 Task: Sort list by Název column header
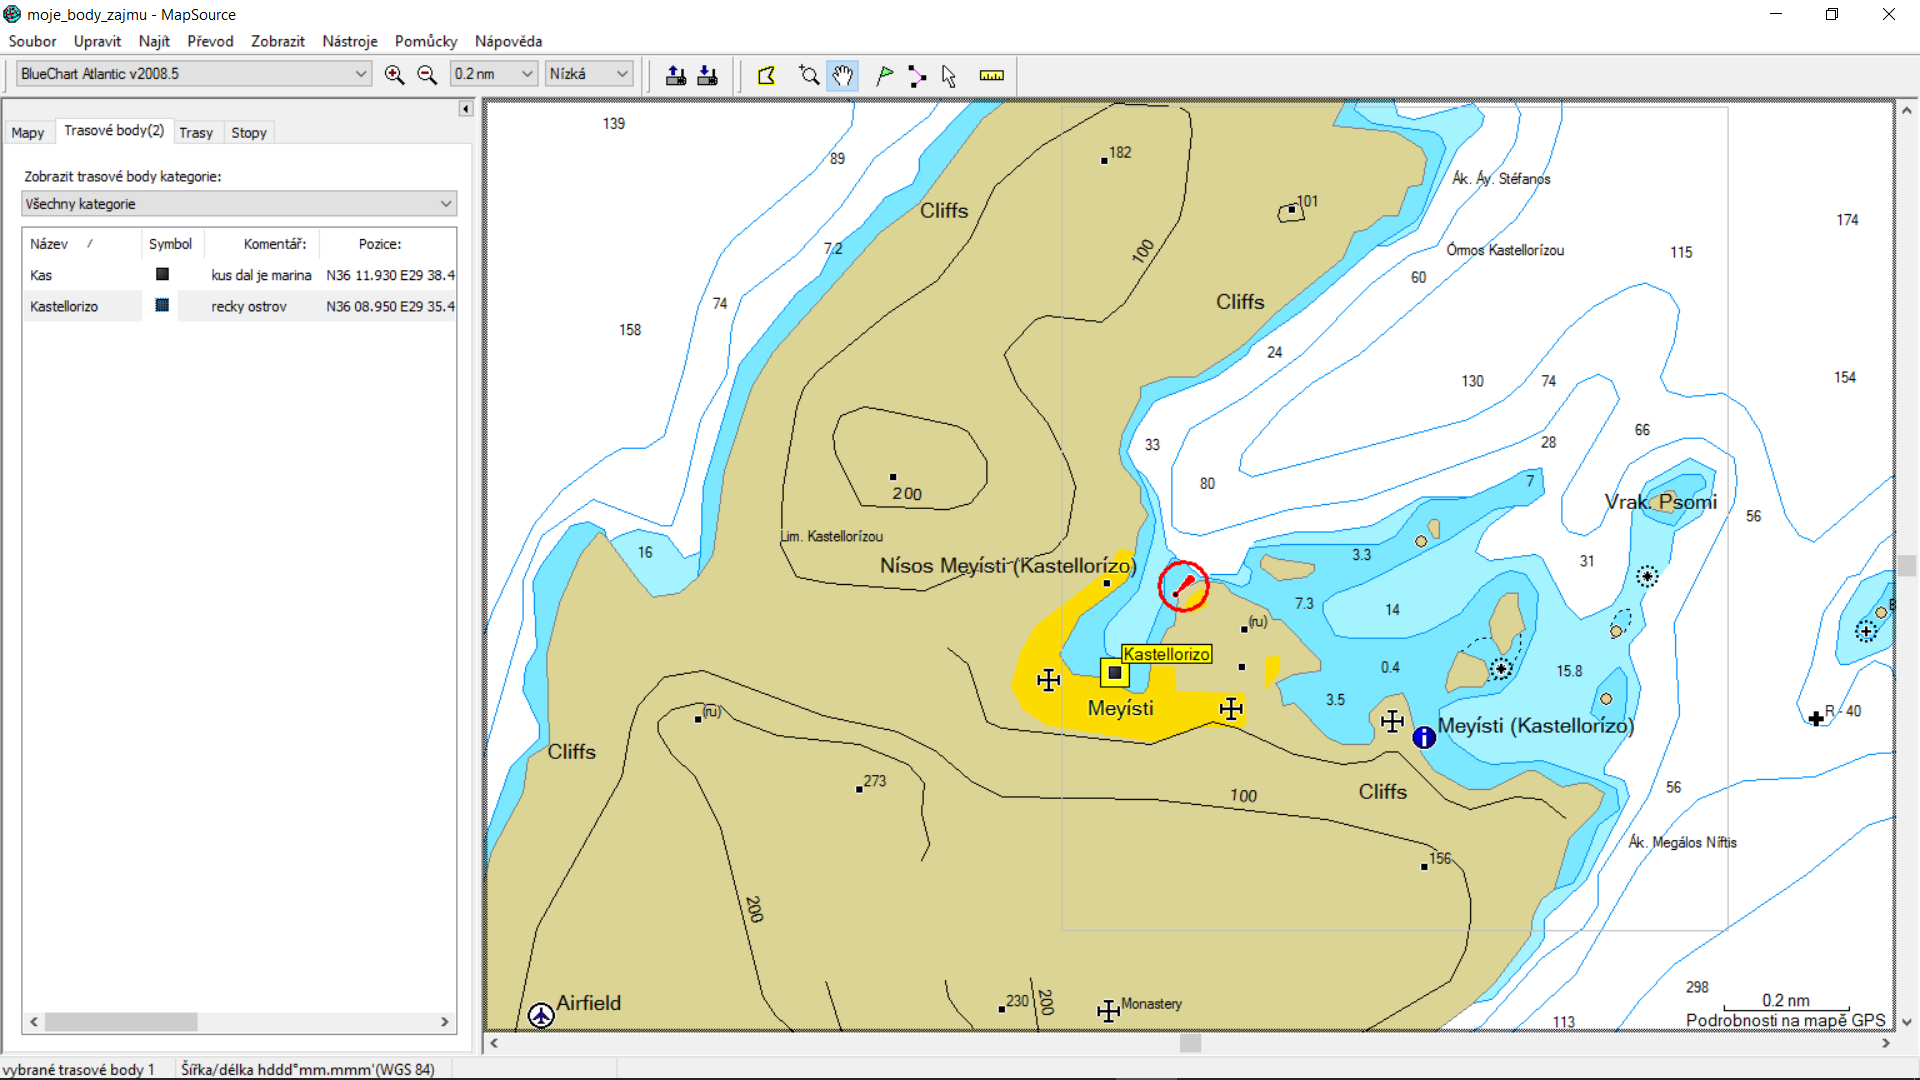tap(50, 244)
